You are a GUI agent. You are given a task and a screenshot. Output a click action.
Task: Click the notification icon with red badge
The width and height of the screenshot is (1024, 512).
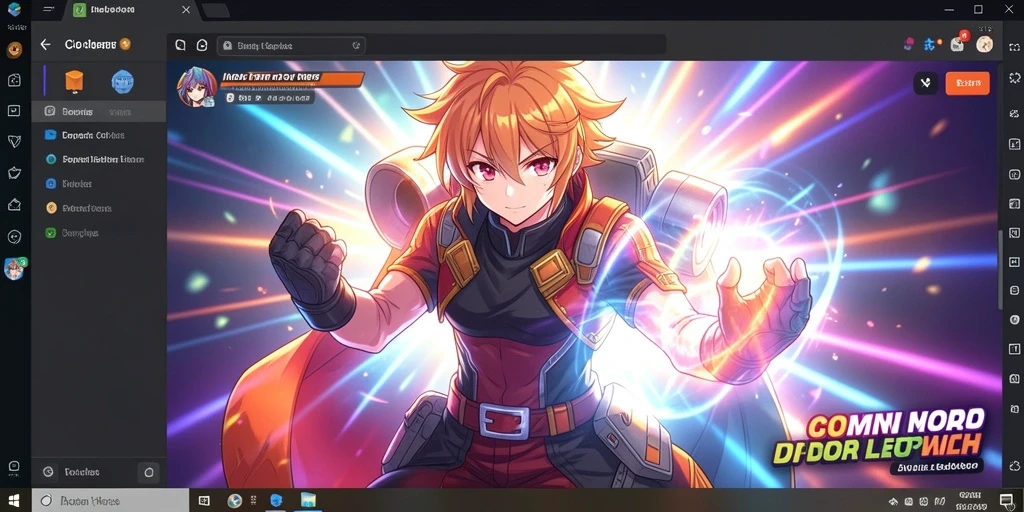[958, 43]
